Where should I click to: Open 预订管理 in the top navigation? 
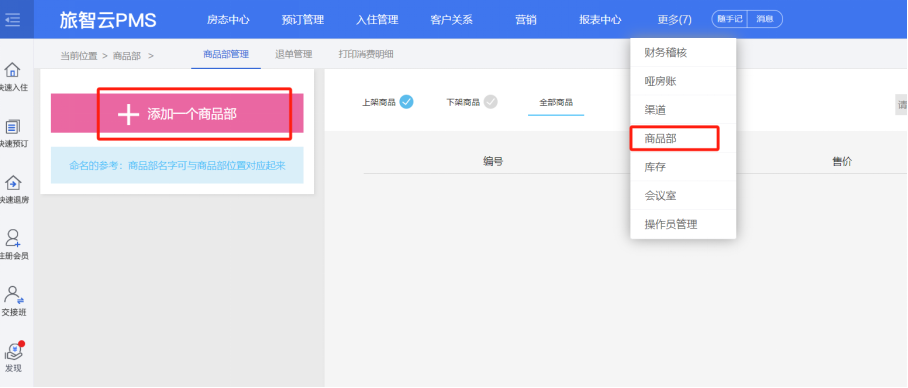pyautogui.click(x=302, y=20)
